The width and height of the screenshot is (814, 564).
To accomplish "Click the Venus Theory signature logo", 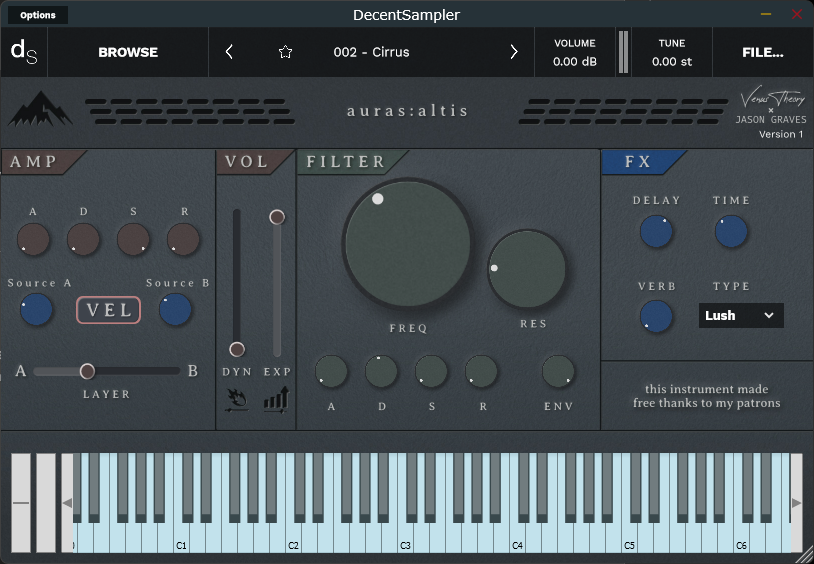I will 772,97.
